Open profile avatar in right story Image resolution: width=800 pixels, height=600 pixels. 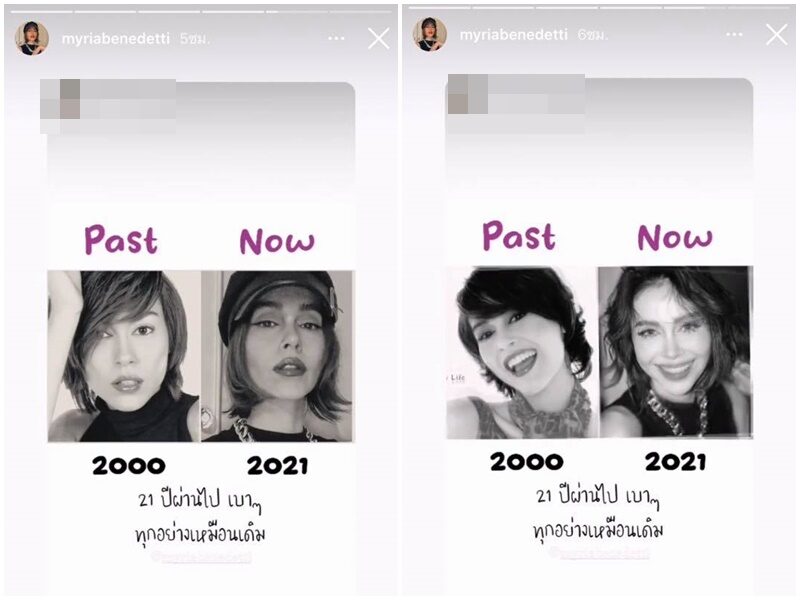[430, 35]
